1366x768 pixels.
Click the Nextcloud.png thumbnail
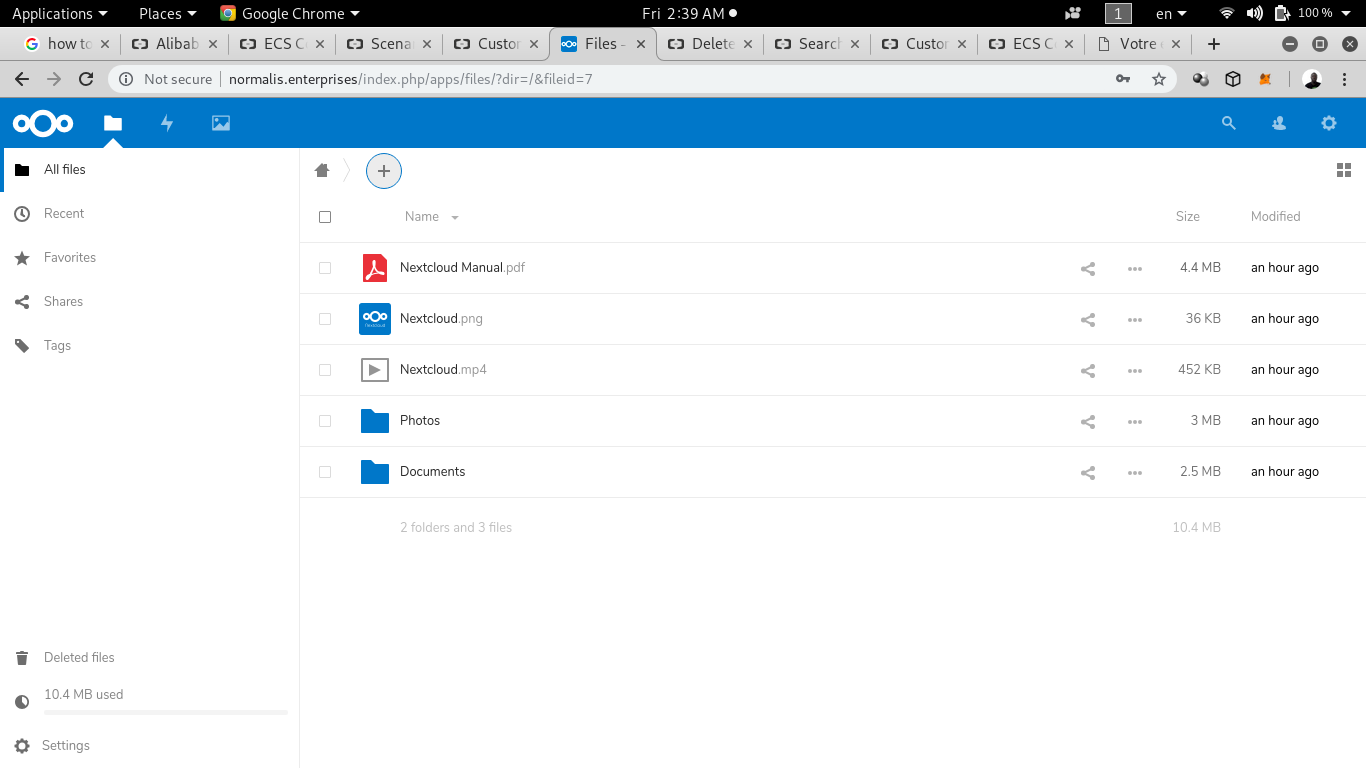375,319
